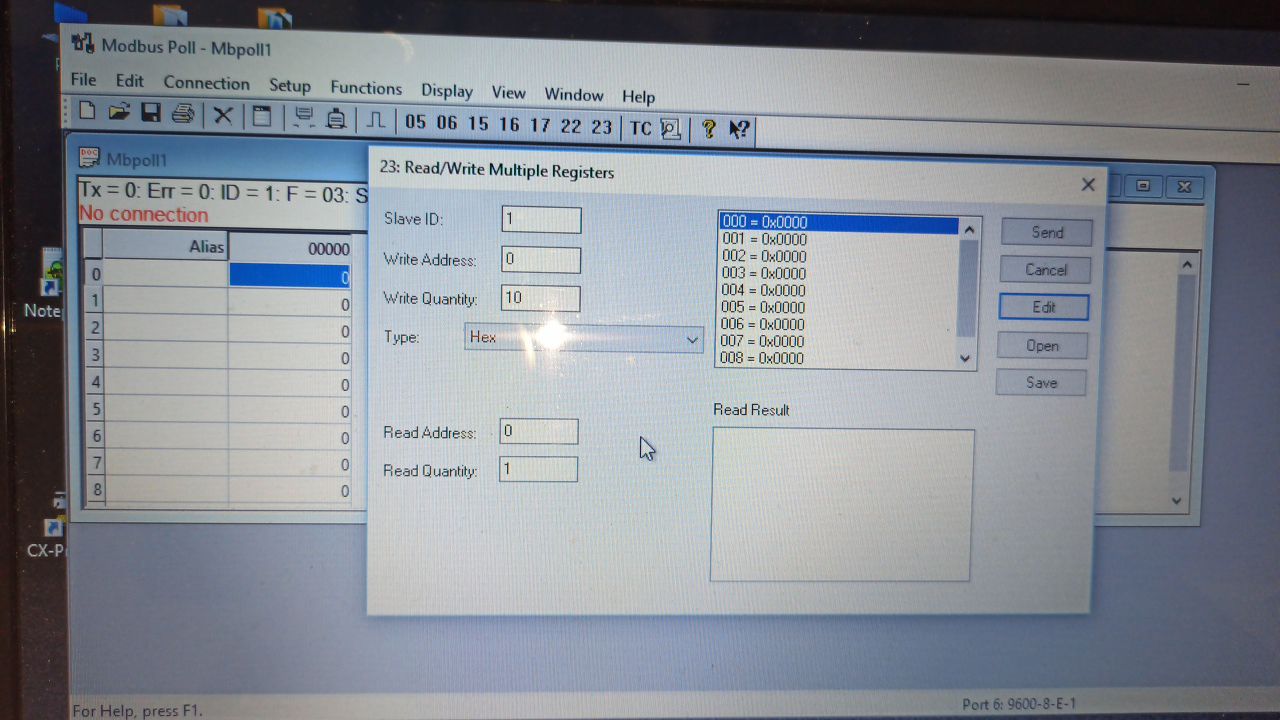Select highlighted value cell in row 0
This screenshot has height=720, width=1280.
pos(291,276)
